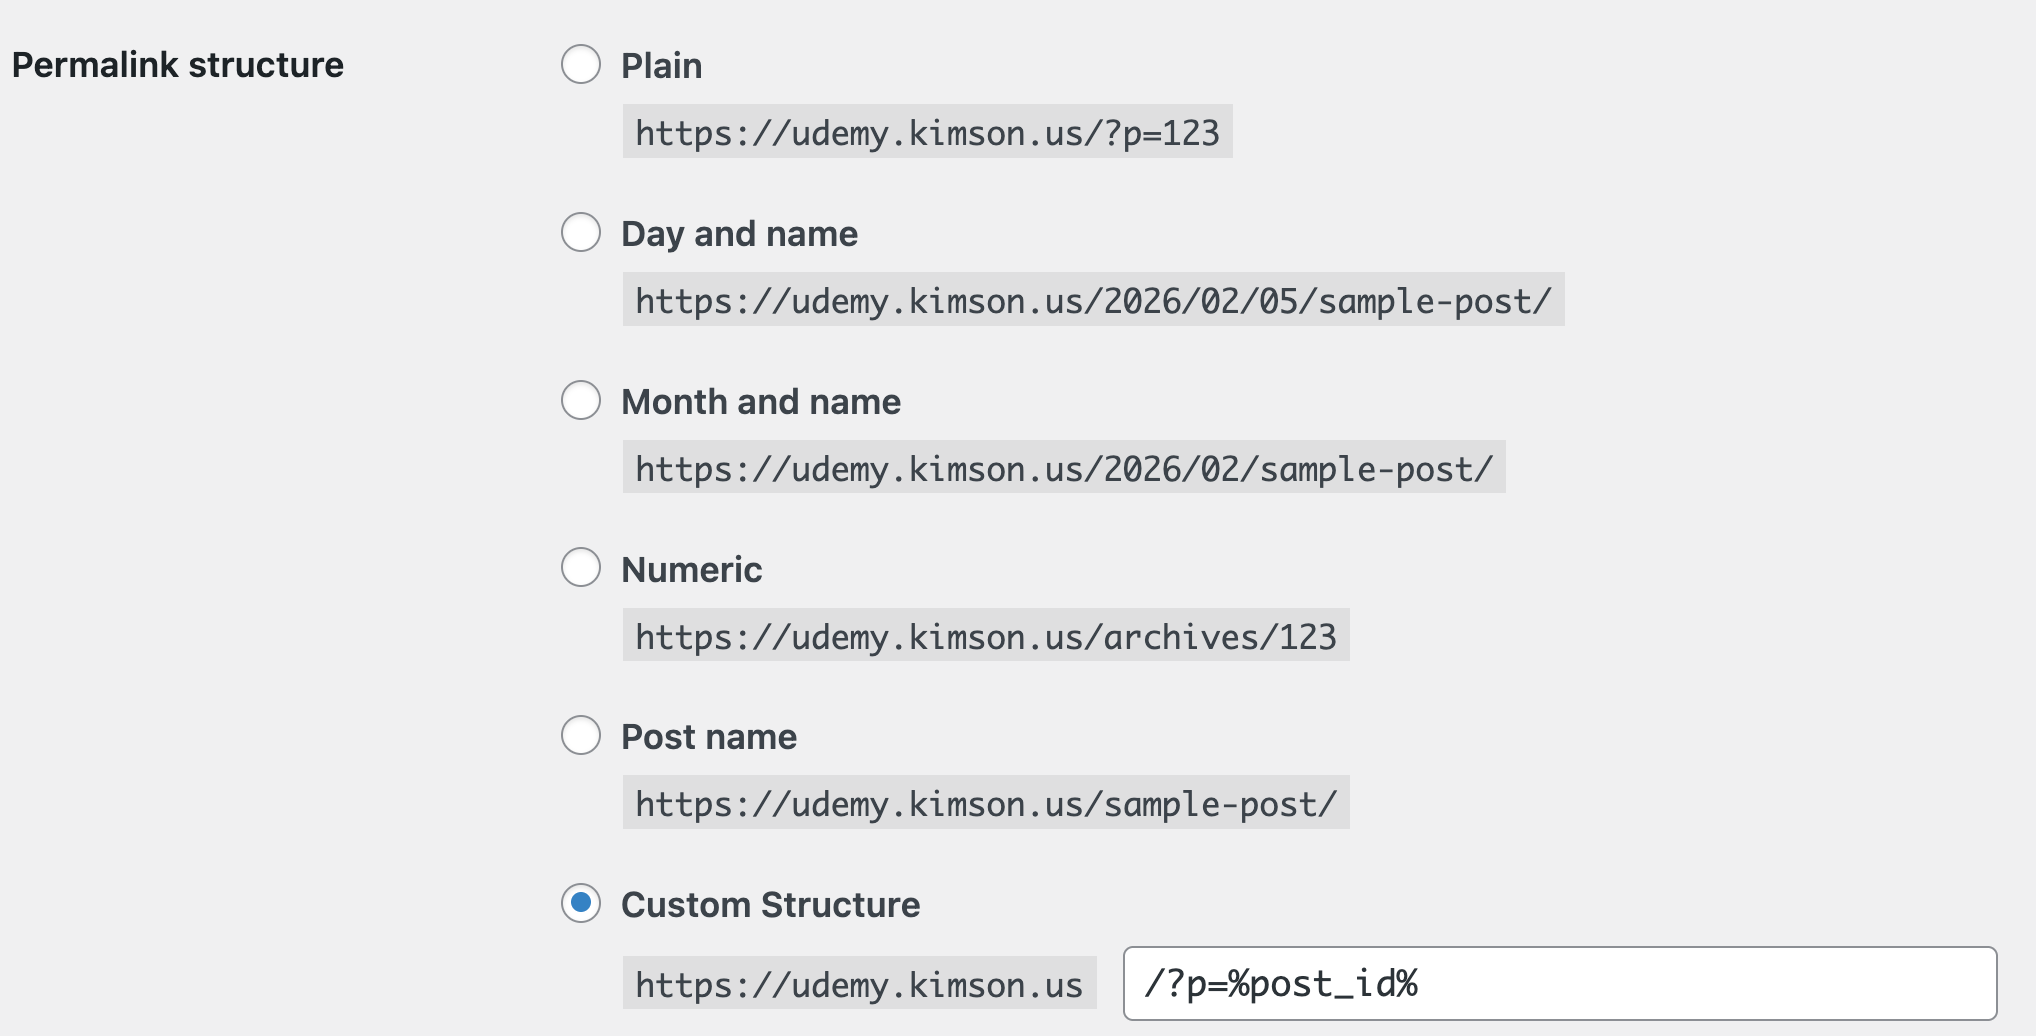Select the Day and name radio button
The image size is (2036, 1036).
tap(580, 233)
